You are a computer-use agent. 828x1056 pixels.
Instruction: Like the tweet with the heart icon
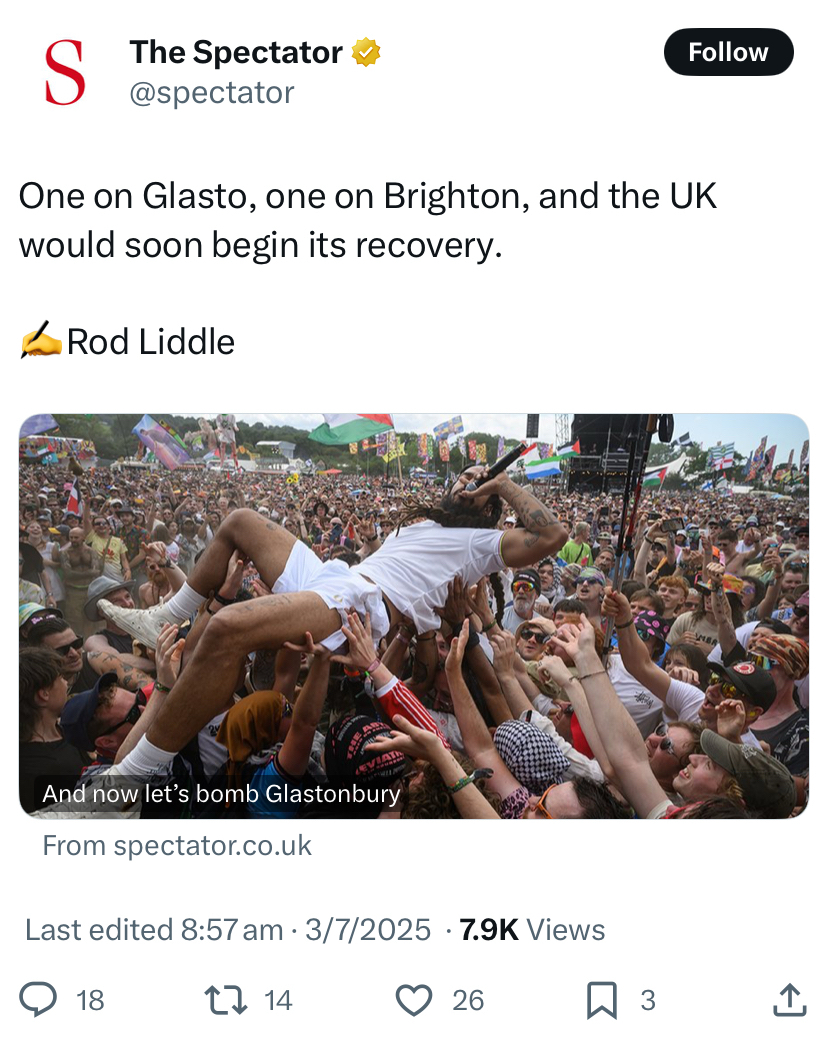414,999
